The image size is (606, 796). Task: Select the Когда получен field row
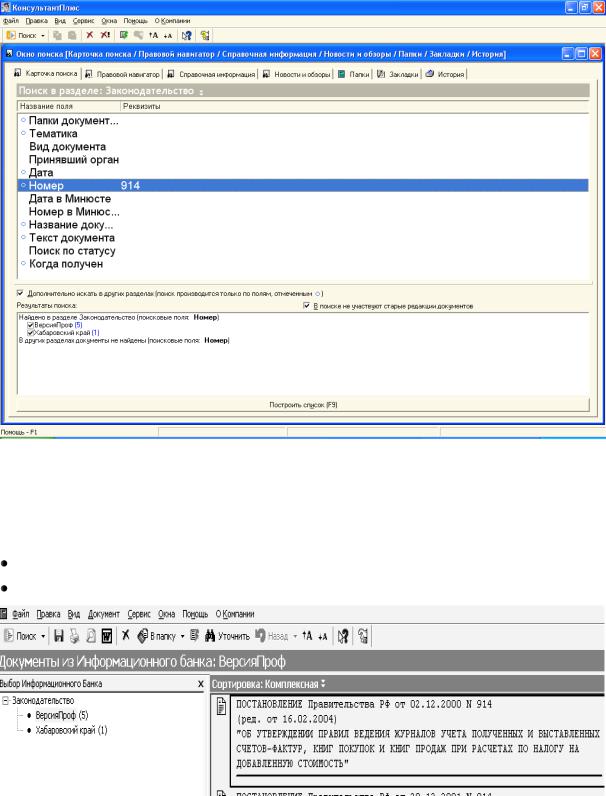point(303,264)
